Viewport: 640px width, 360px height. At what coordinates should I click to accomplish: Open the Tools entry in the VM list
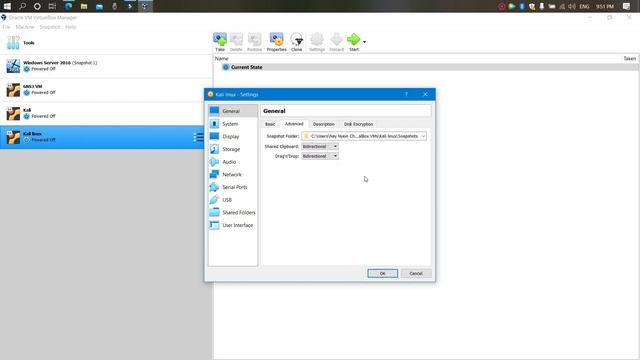click(x=106, y=43)
